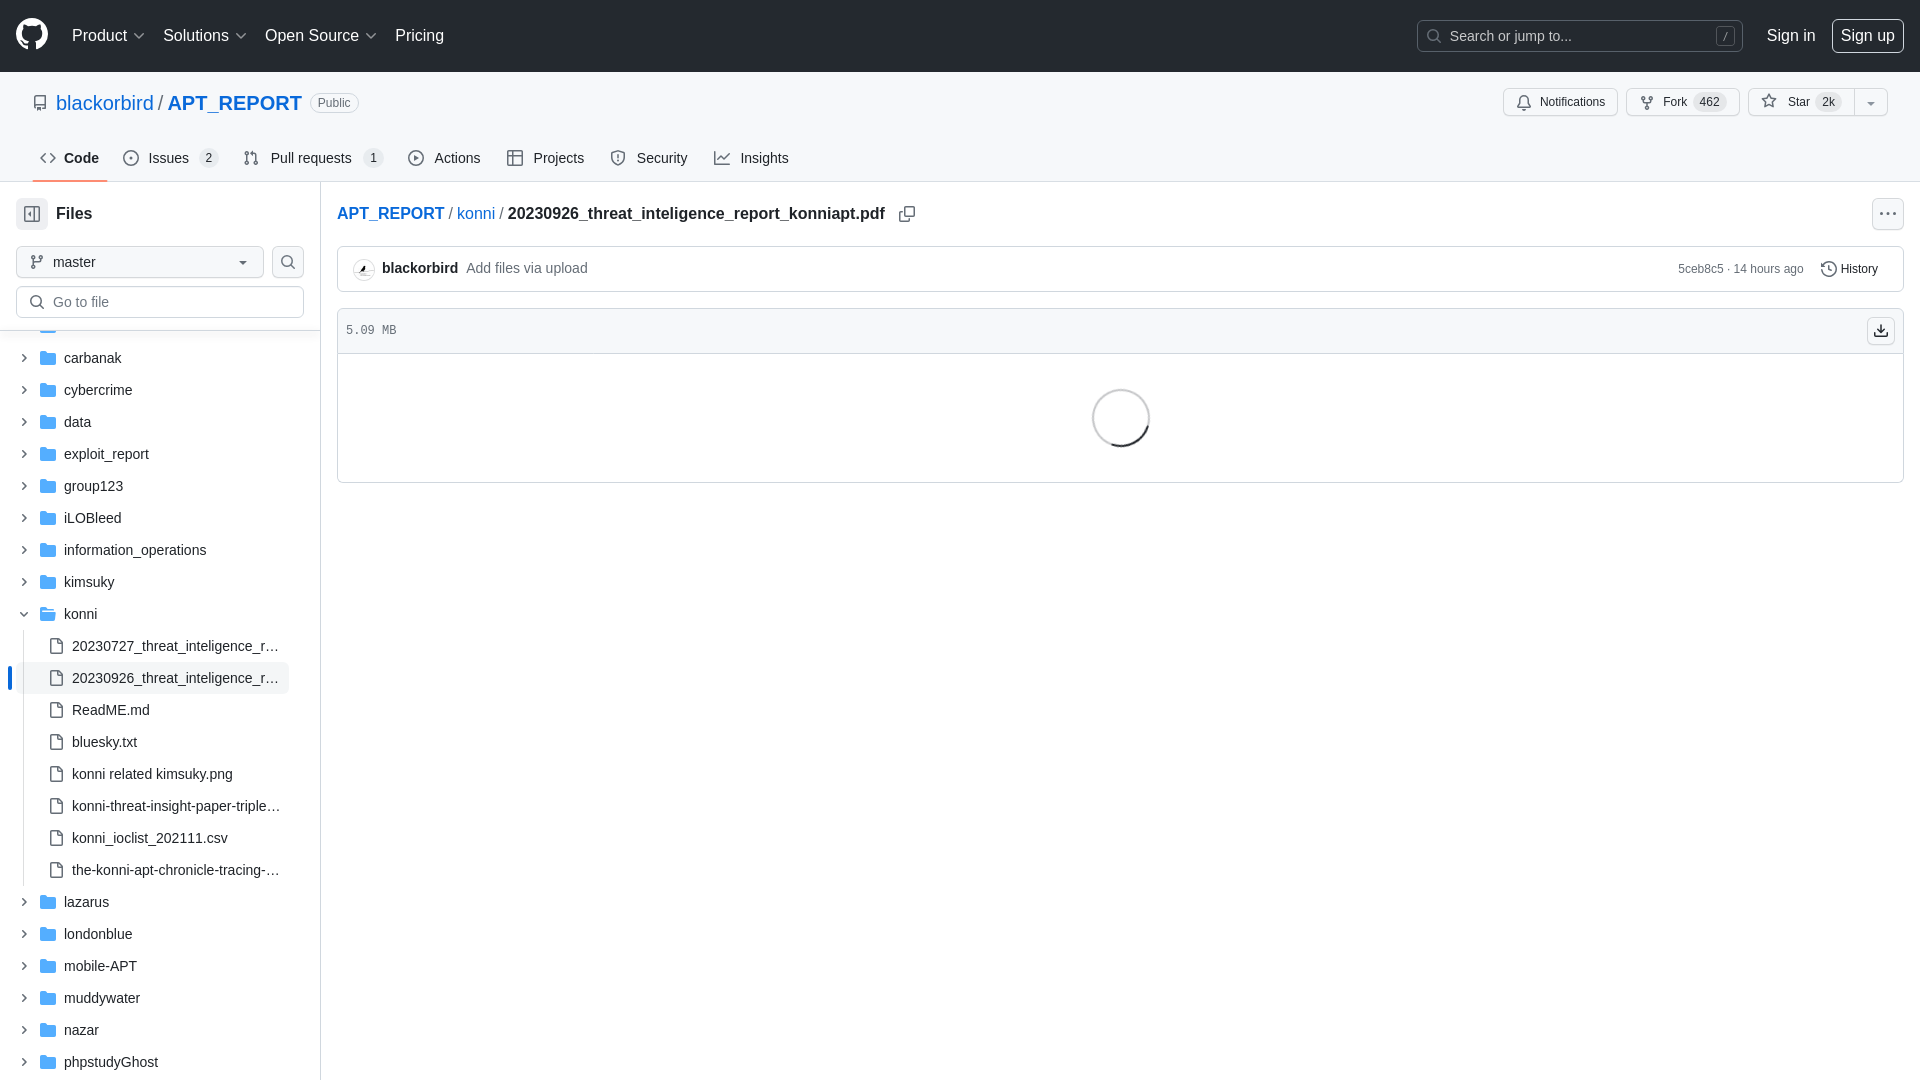
Task: Switch to the Projects tab
Action: tap(545, 158)
